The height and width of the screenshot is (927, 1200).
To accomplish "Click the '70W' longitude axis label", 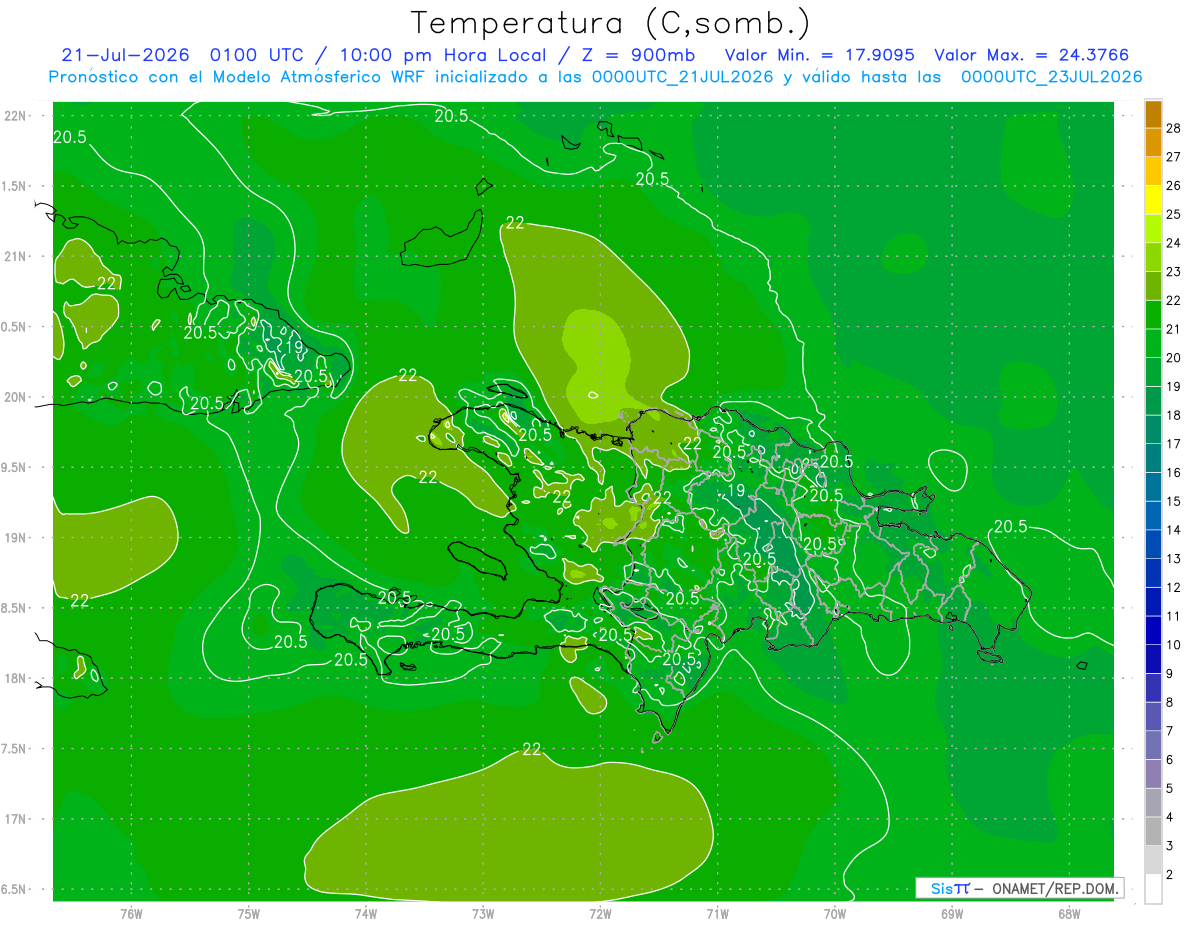I will (835, 914).
